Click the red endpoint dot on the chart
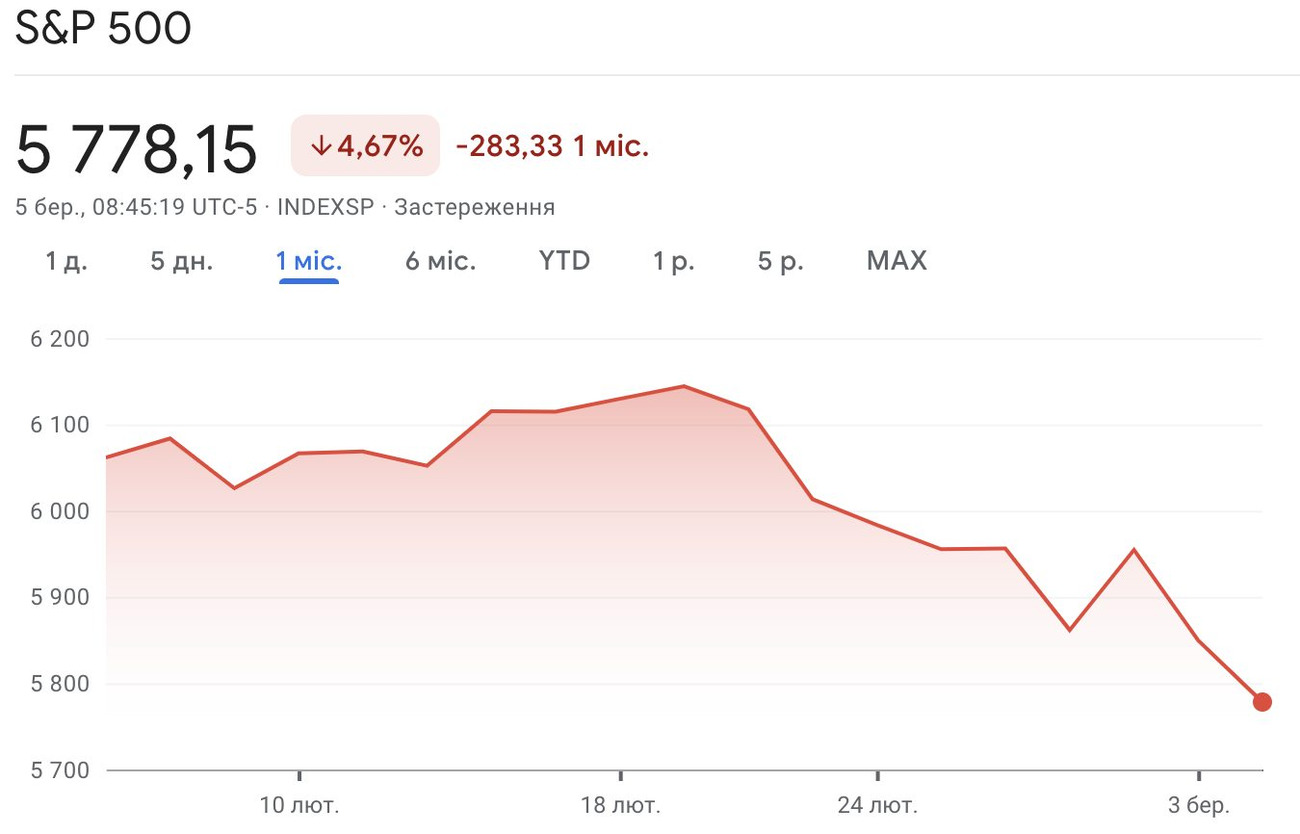The height and width of the screenshot is (834, 1300). (x=1262, y=702)
